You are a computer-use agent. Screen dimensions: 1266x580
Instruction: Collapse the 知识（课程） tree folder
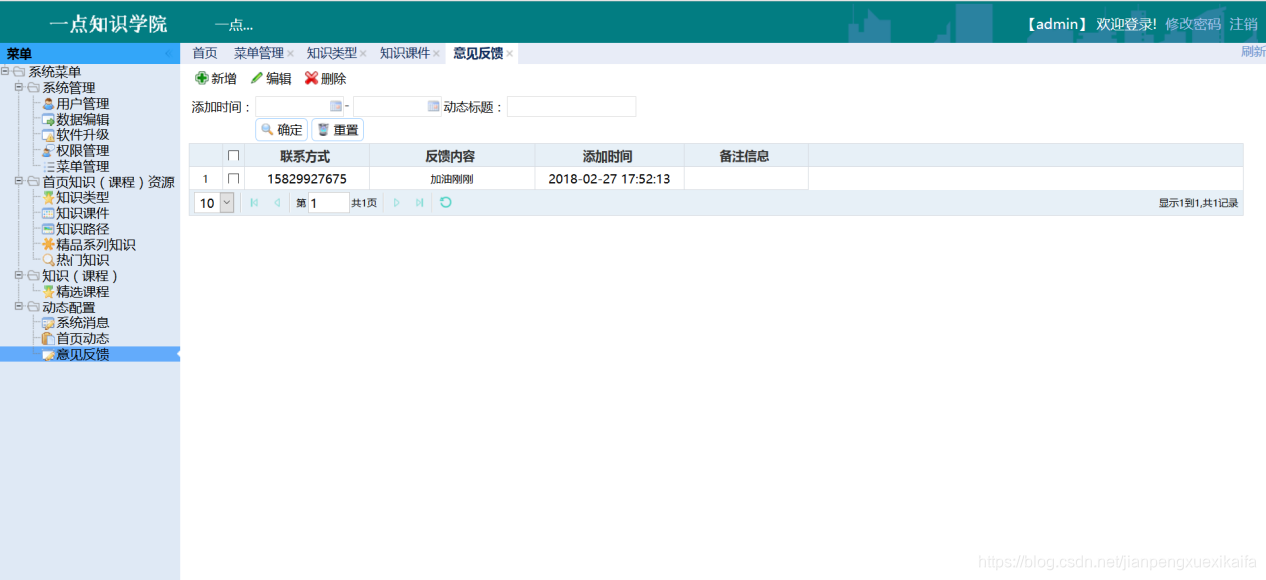click(x=19, y=275)
